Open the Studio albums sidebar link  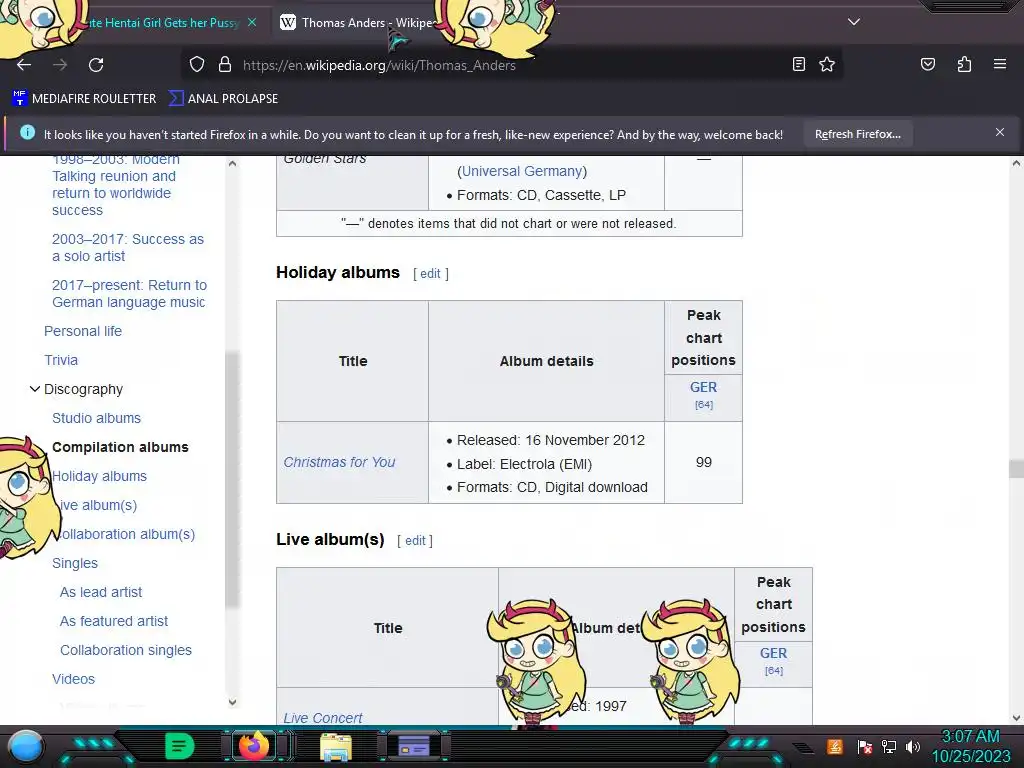tap(96, 418)
